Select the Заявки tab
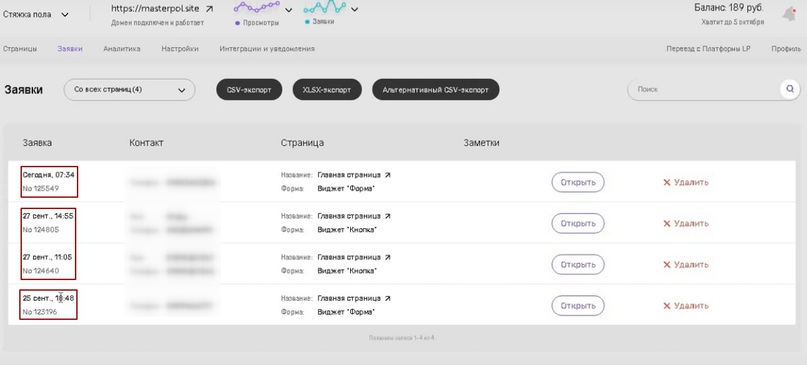807x365 pixels. pos(70,49)
